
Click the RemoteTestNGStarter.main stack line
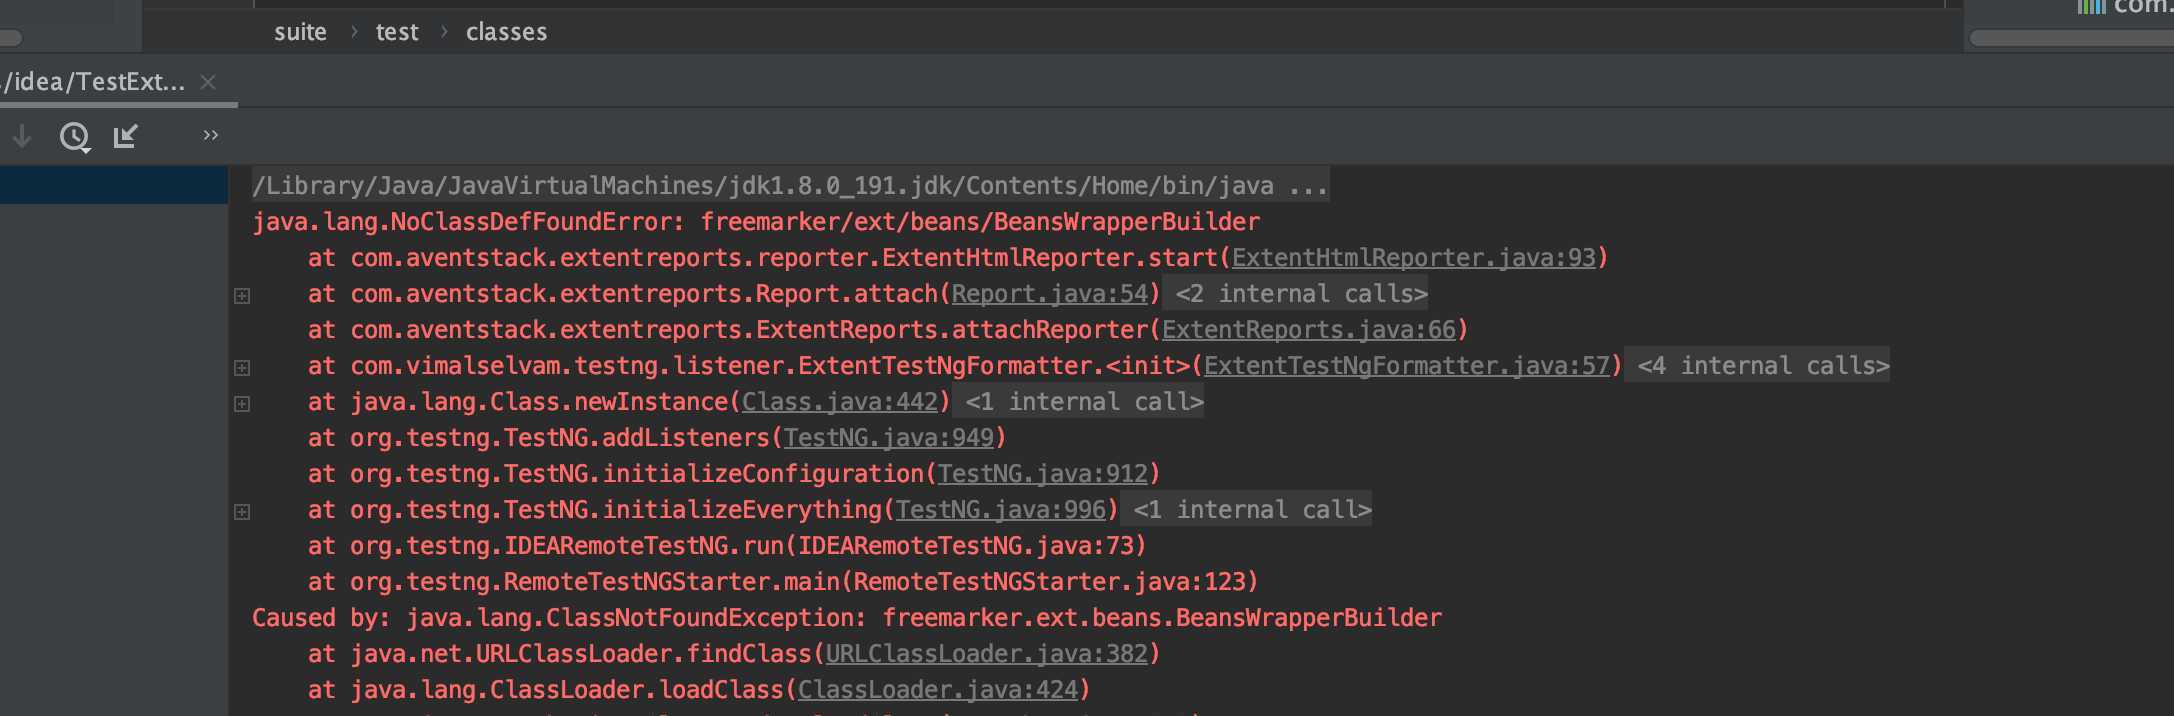(783, 582)
